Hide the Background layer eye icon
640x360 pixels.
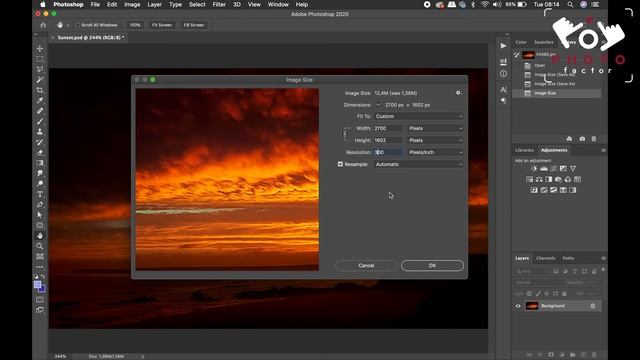tap(518, 306)
